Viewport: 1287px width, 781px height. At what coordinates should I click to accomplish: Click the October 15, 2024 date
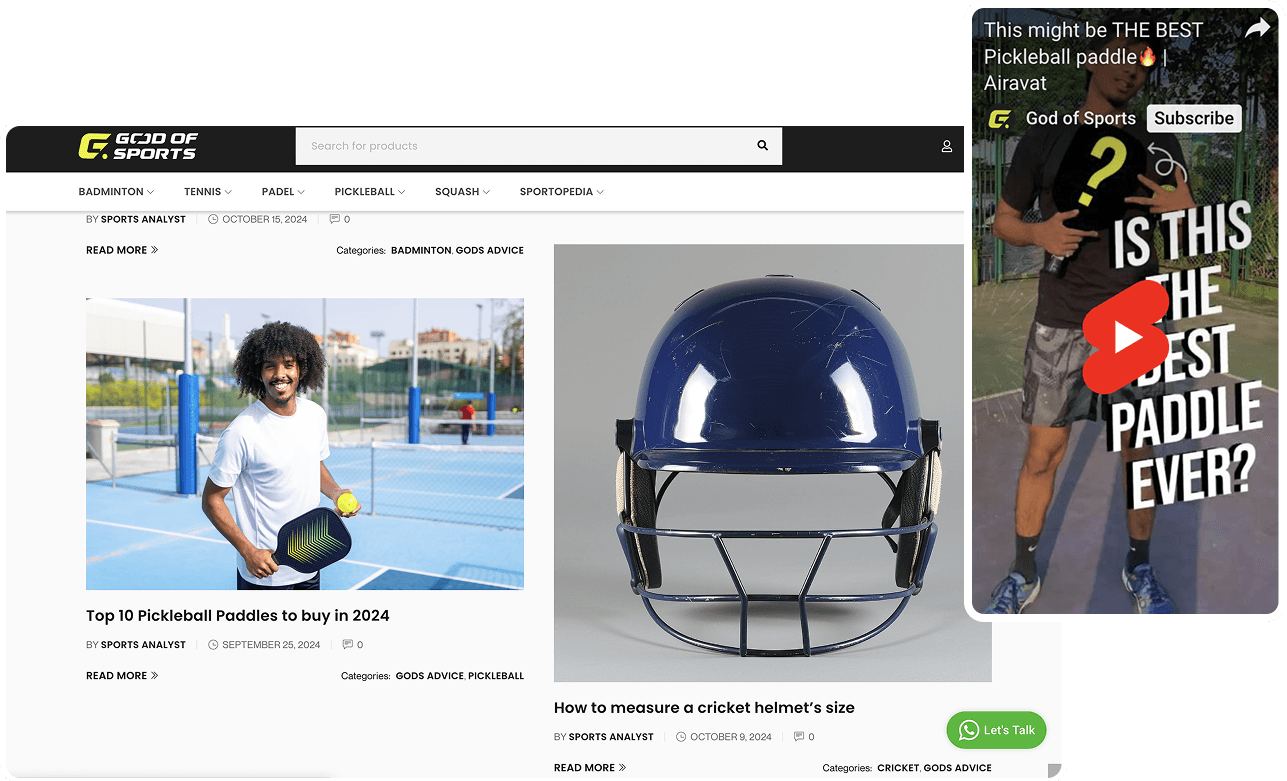pyautogui.click(x=265, y=219)
